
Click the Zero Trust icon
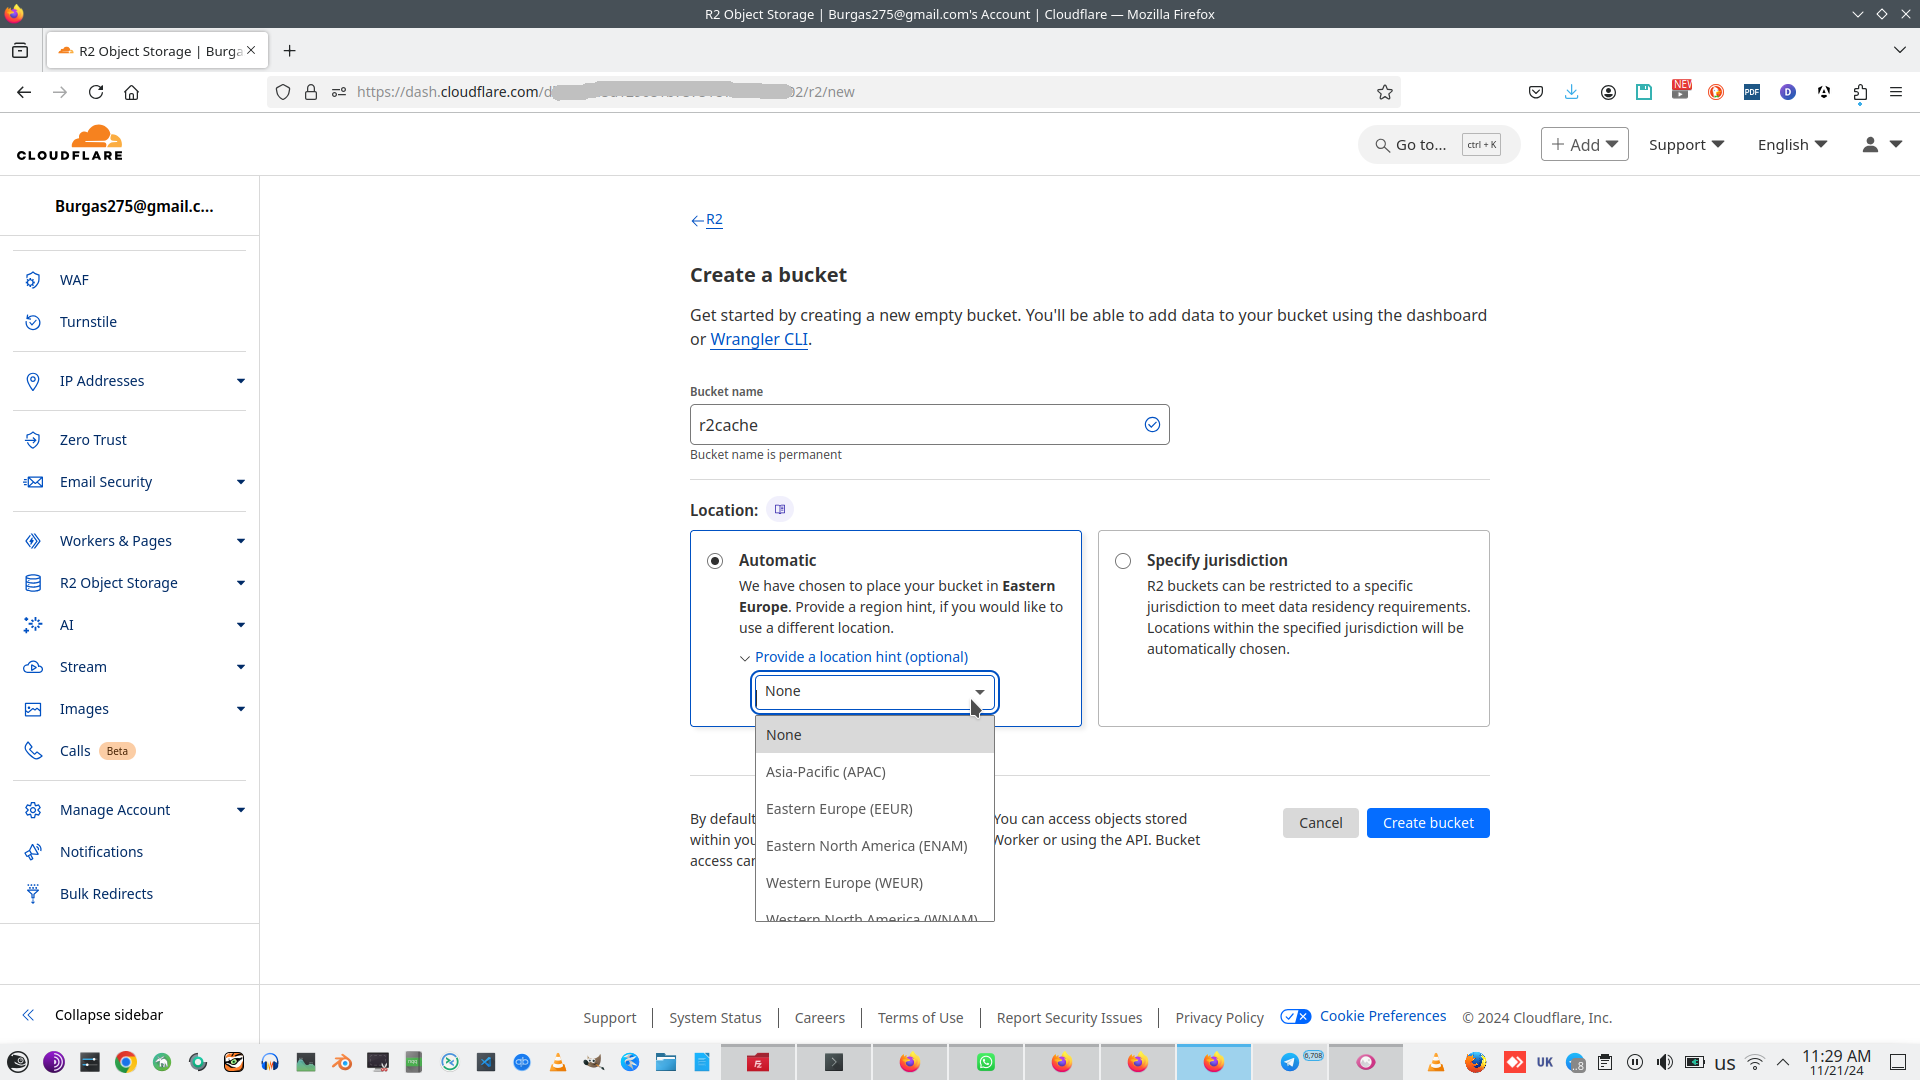tap(33, 440)
